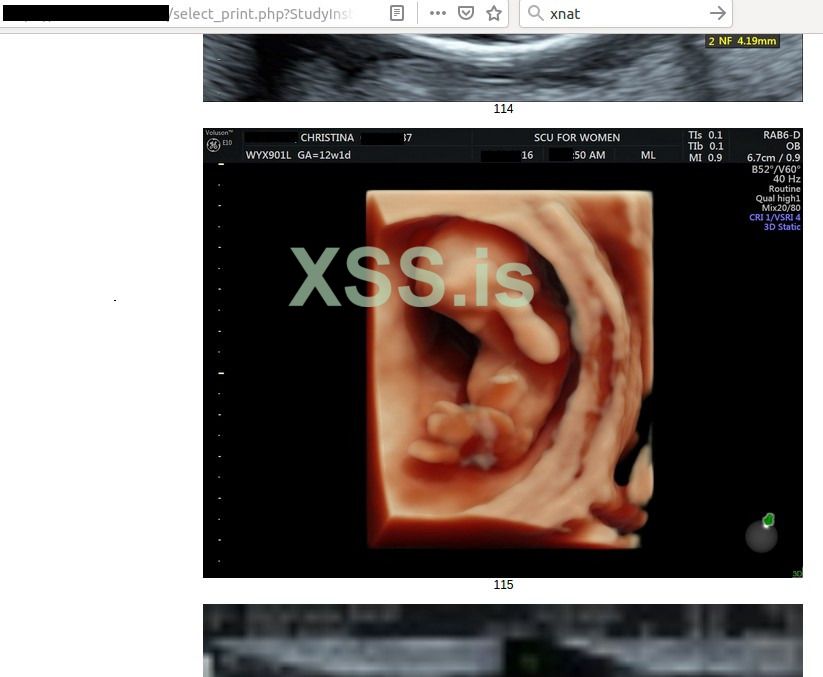Click the 'Qual high1' quality text
Image resolution: width=823 pixels, height=677 pixels.
coord(778,198)
